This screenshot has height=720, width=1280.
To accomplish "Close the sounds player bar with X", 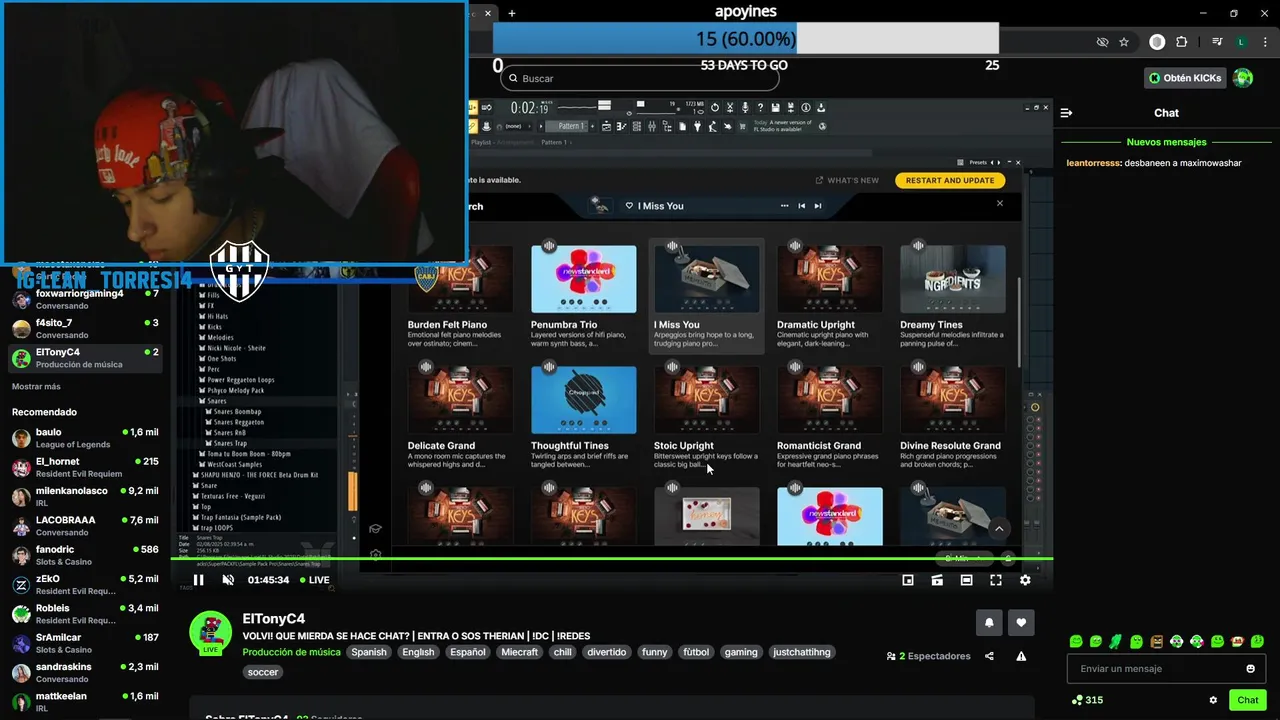I will point(999,204).
